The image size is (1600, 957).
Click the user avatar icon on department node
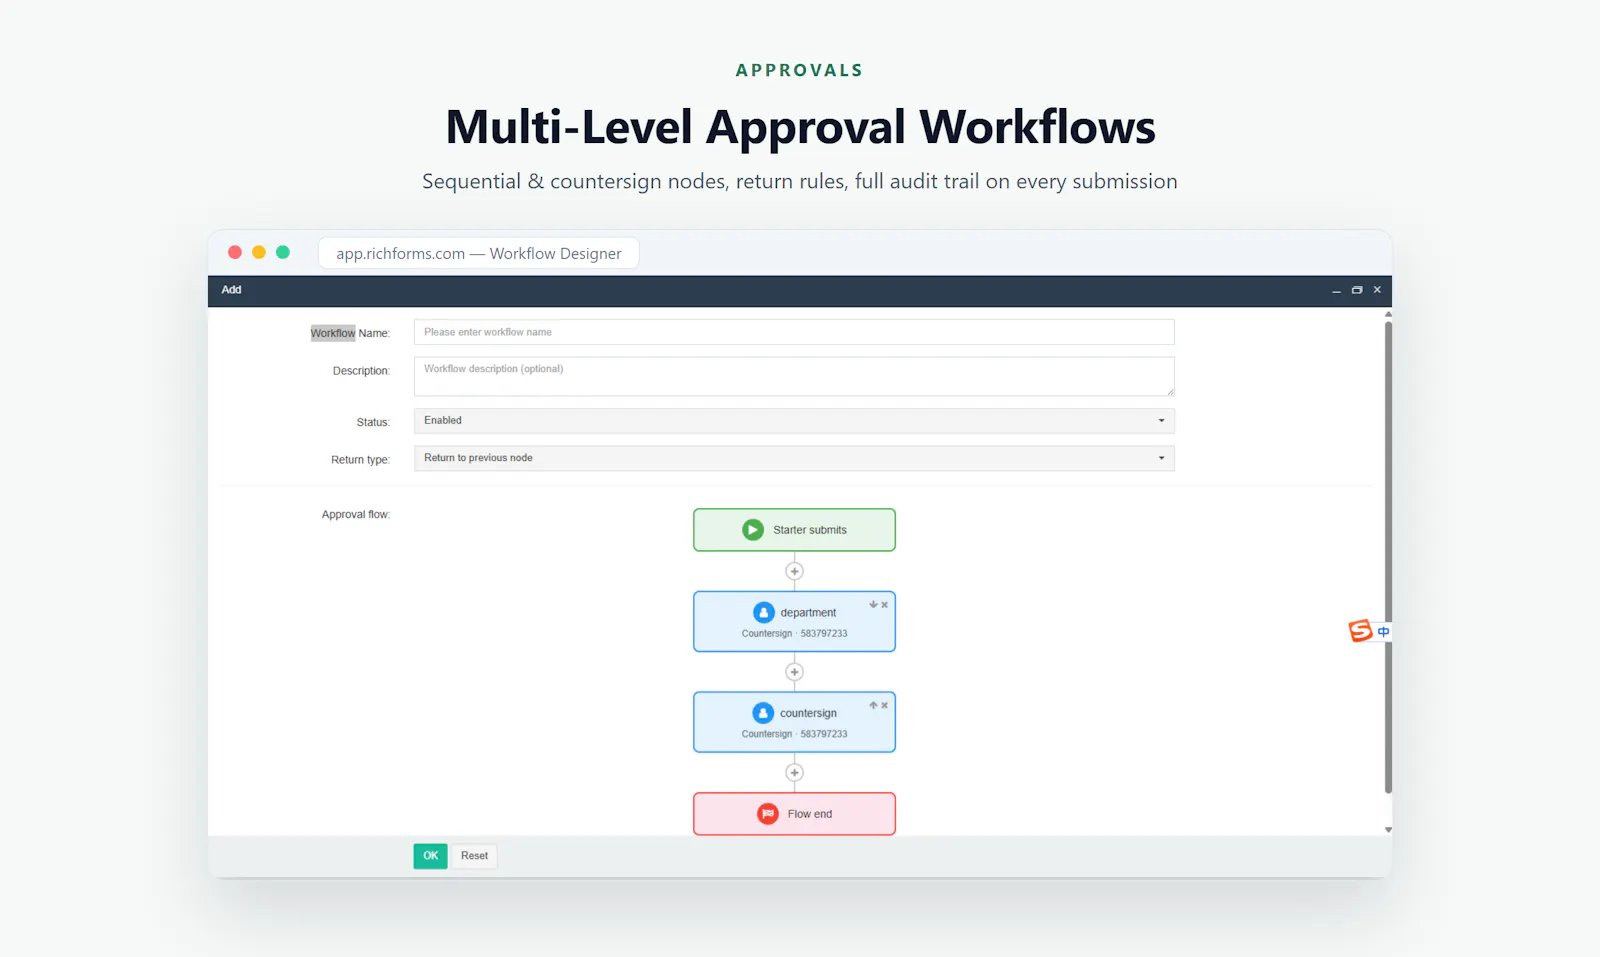click(764, 612)
